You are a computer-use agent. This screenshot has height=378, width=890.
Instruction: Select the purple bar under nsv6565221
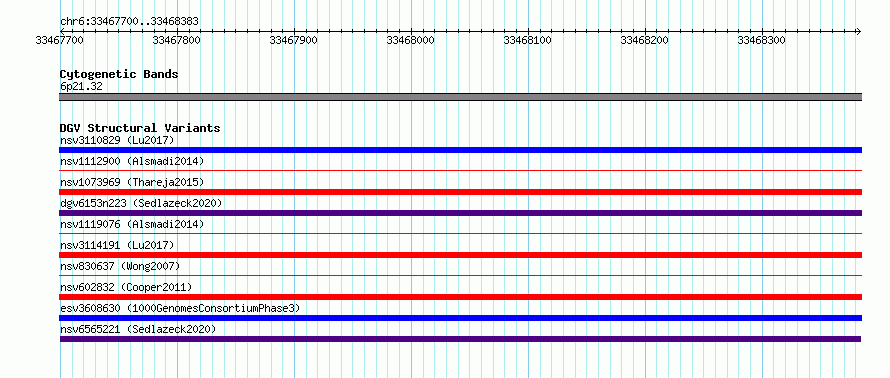[x=460, y=339]
